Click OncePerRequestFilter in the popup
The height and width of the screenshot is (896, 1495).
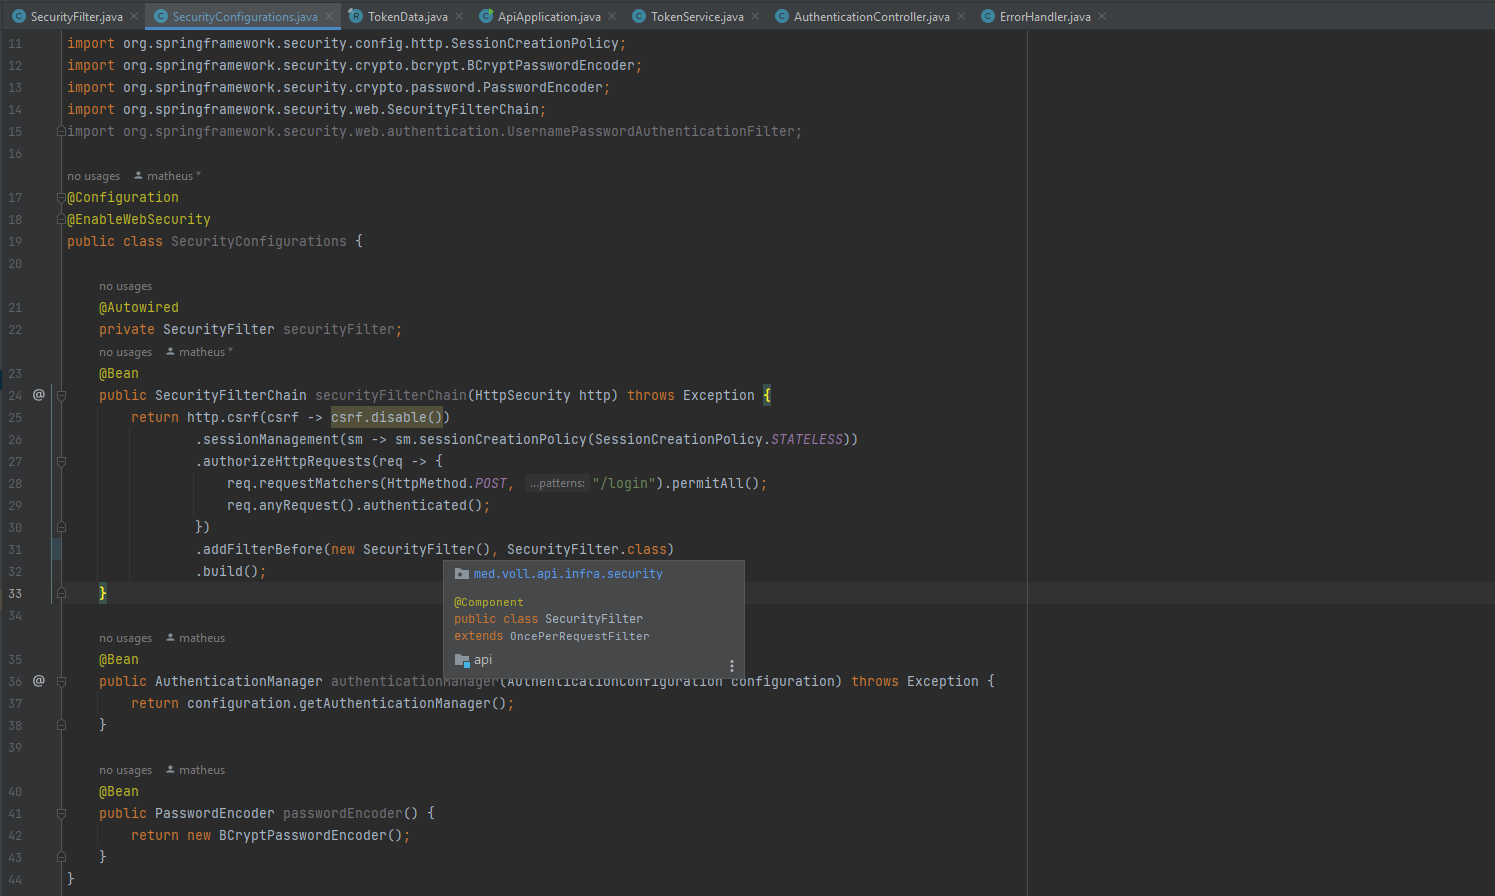click(x=579, y=636)
